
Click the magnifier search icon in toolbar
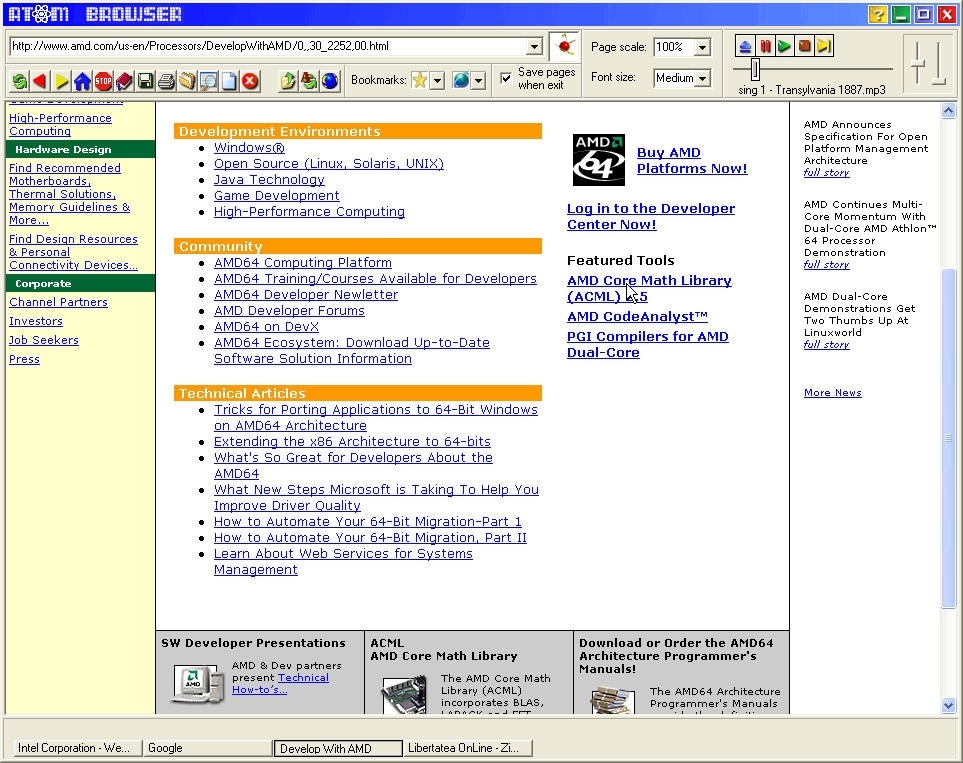tap(208, 81)
